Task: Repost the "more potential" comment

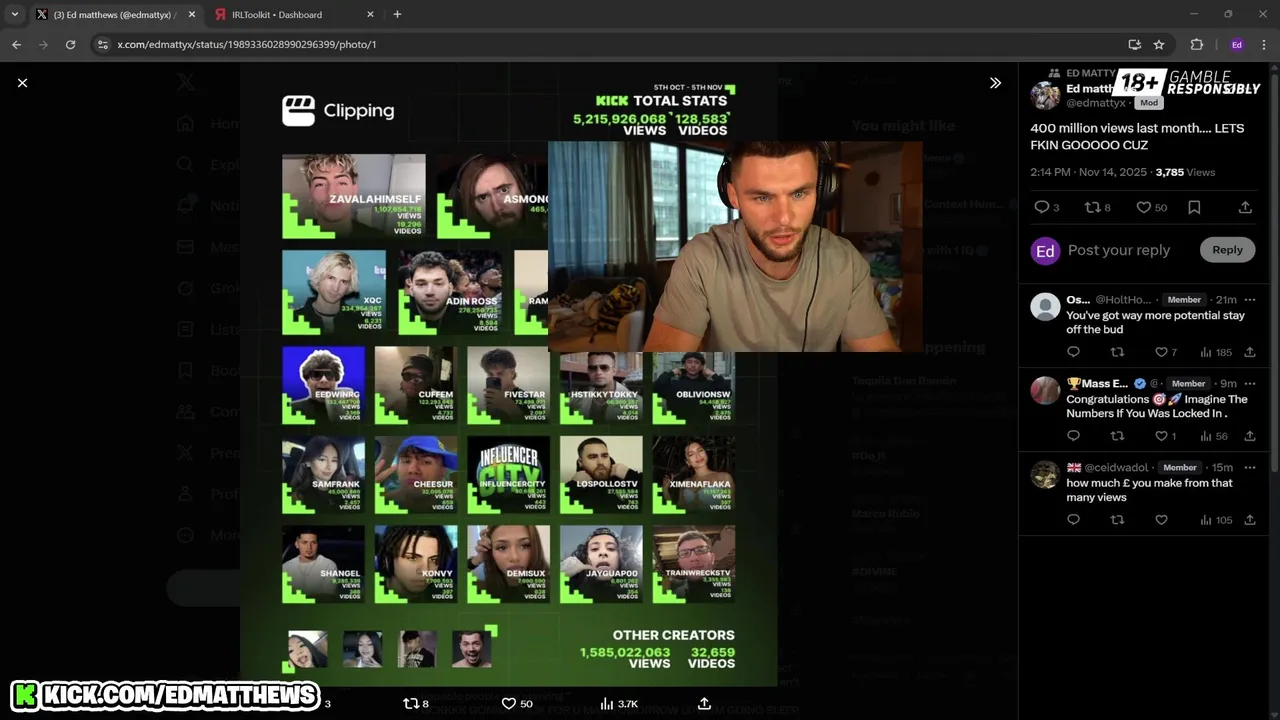Action: point(1118,352)
